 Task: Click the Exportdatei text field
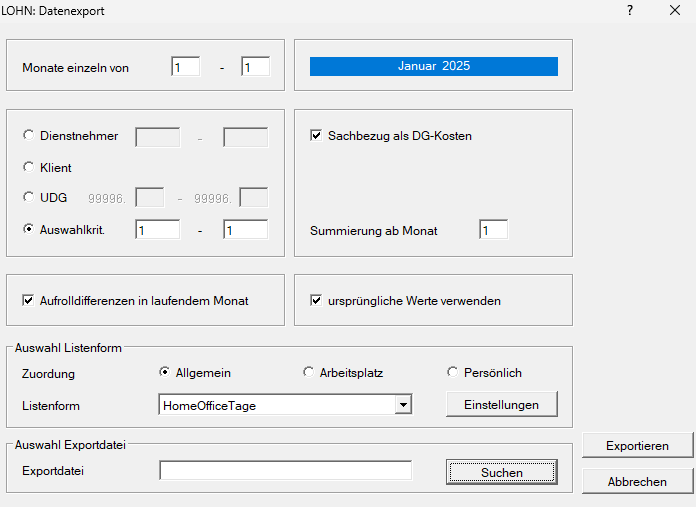click(285, 471)
